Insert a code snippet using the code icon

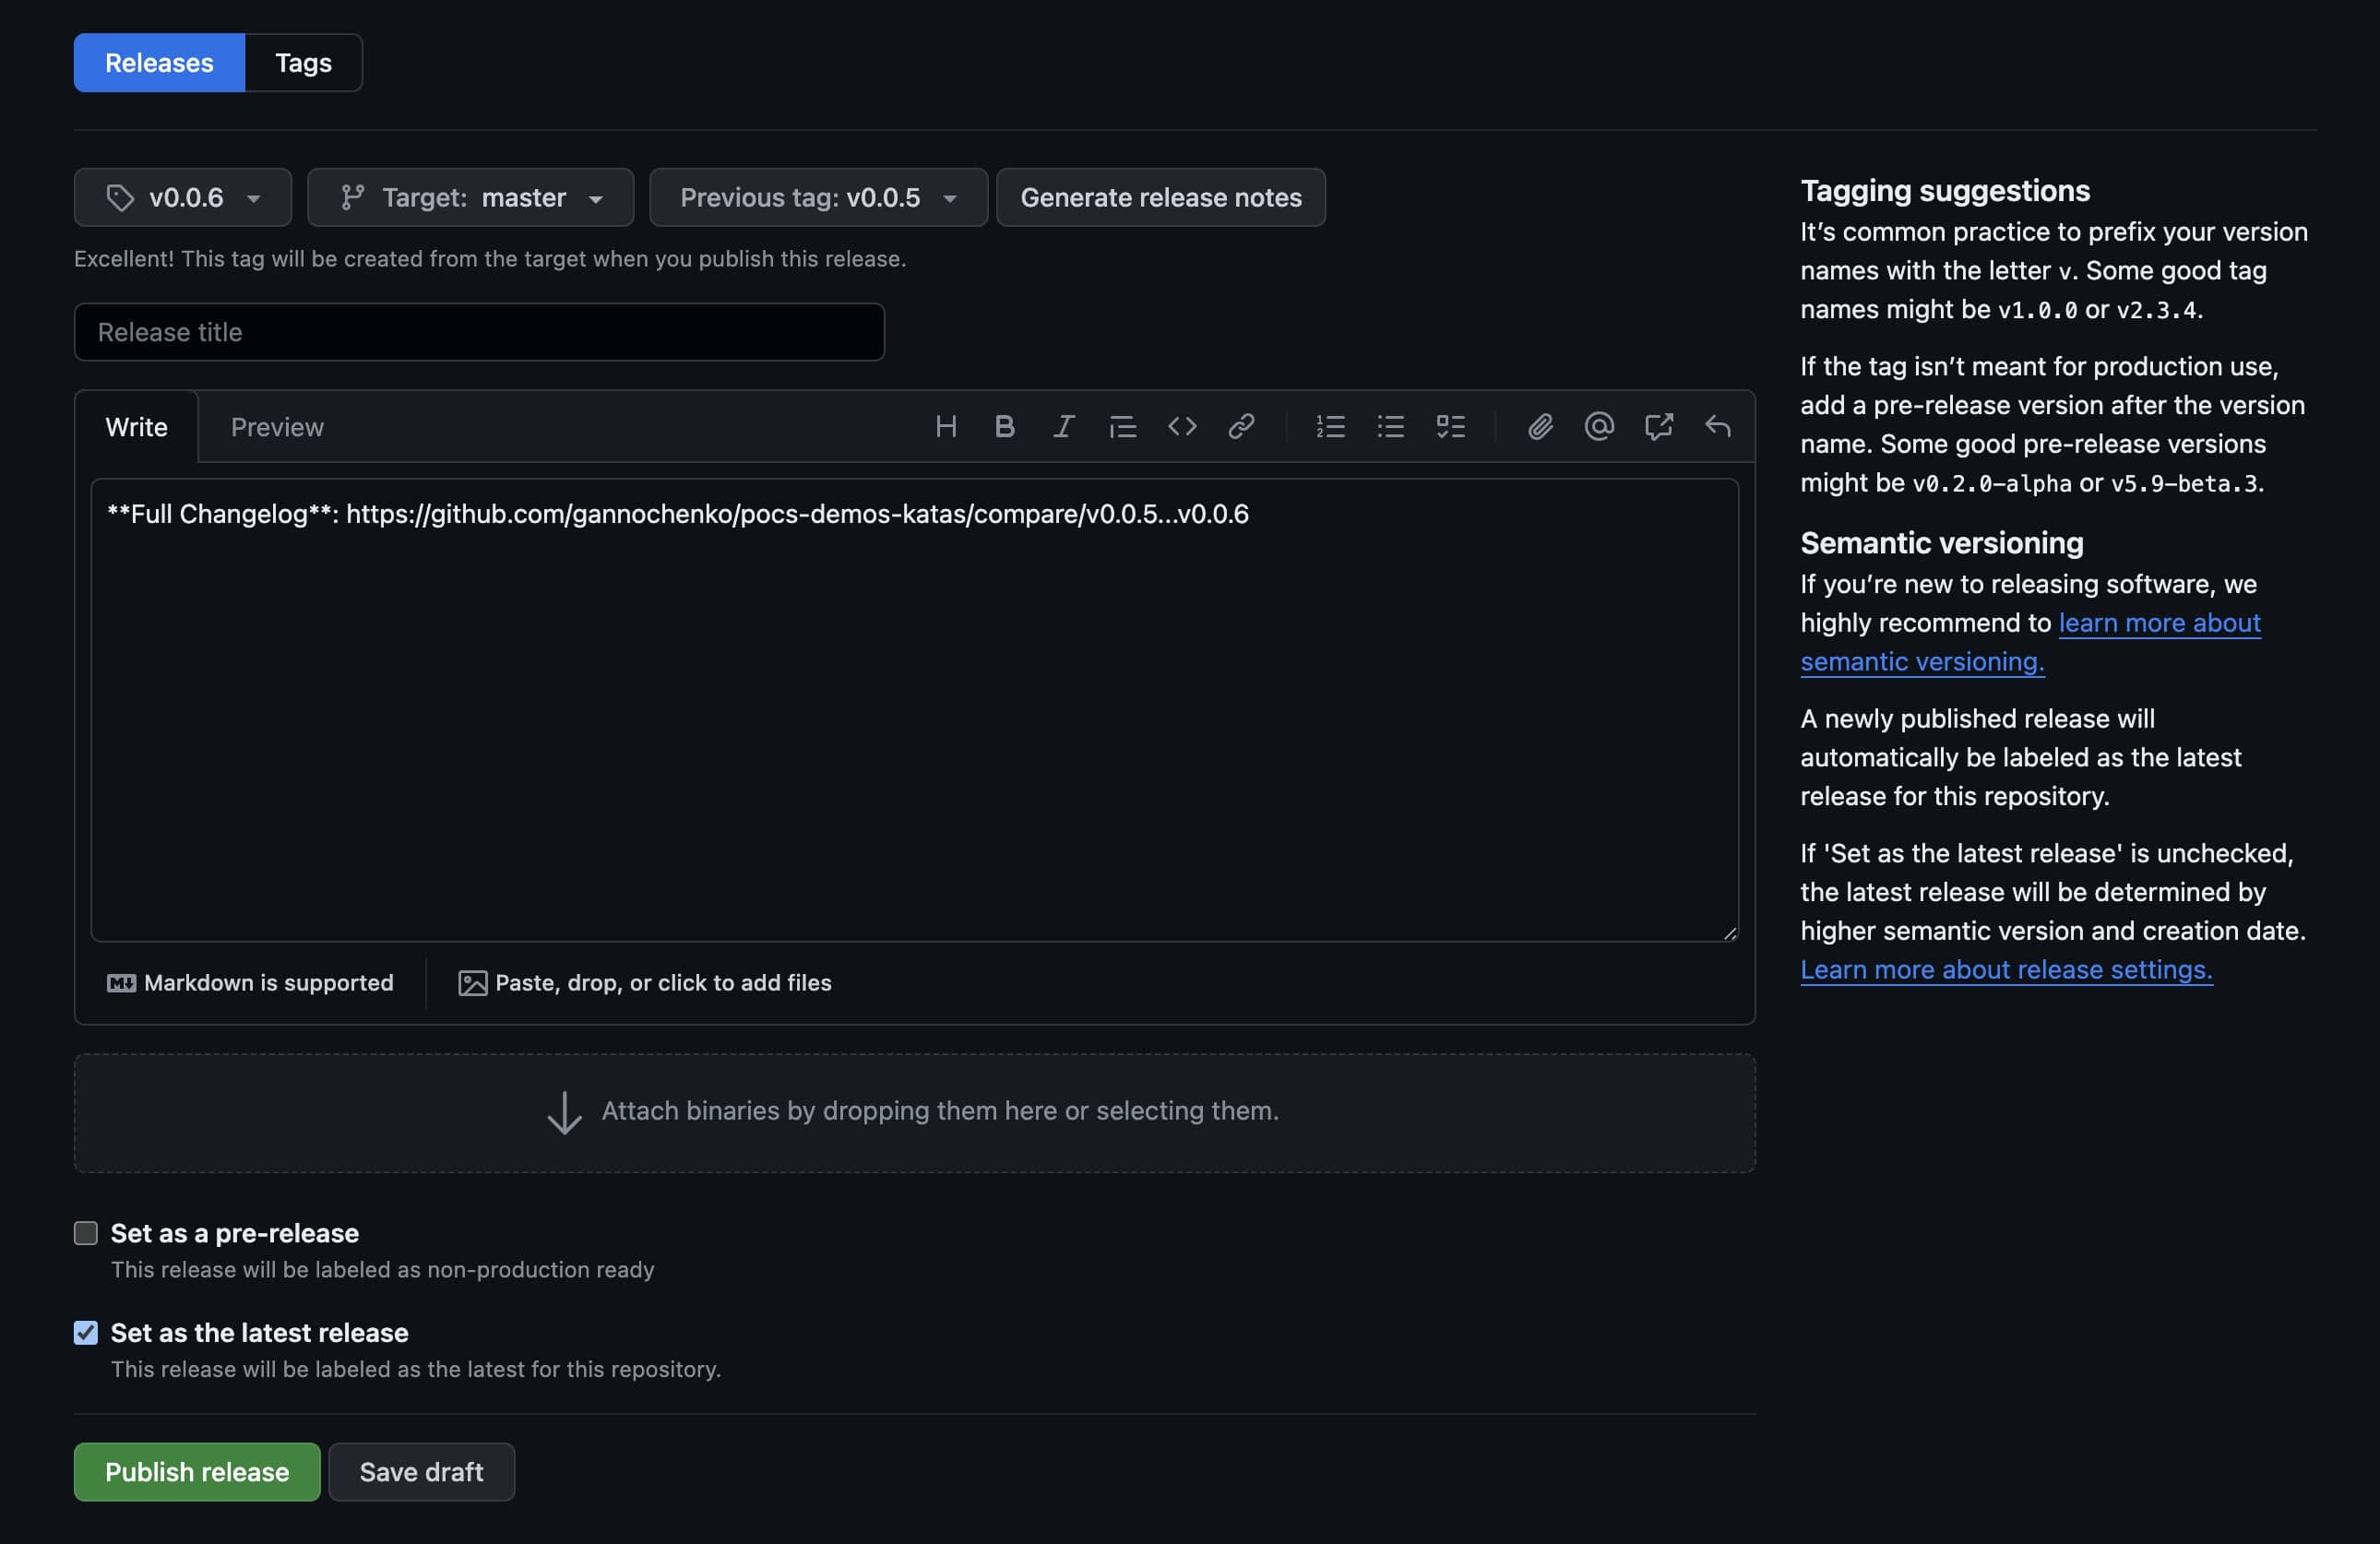(1181, 427)
